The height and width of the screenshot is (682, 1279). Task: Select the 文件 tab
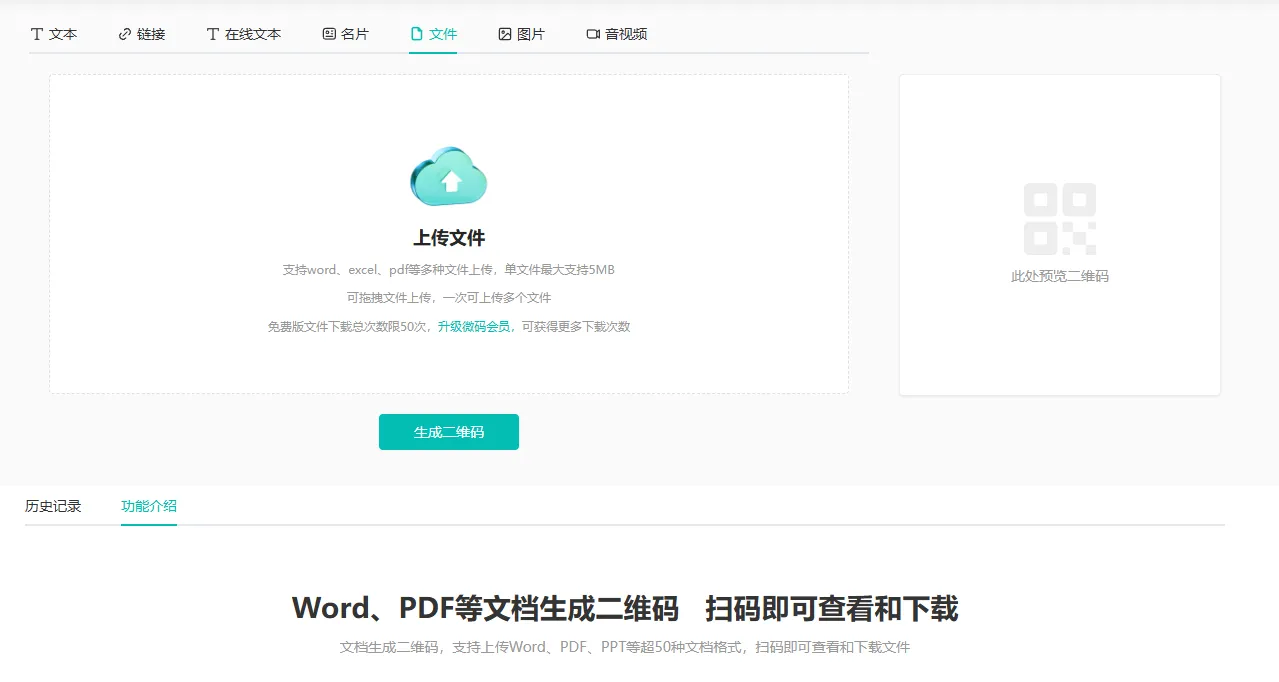tap(434, 34)
